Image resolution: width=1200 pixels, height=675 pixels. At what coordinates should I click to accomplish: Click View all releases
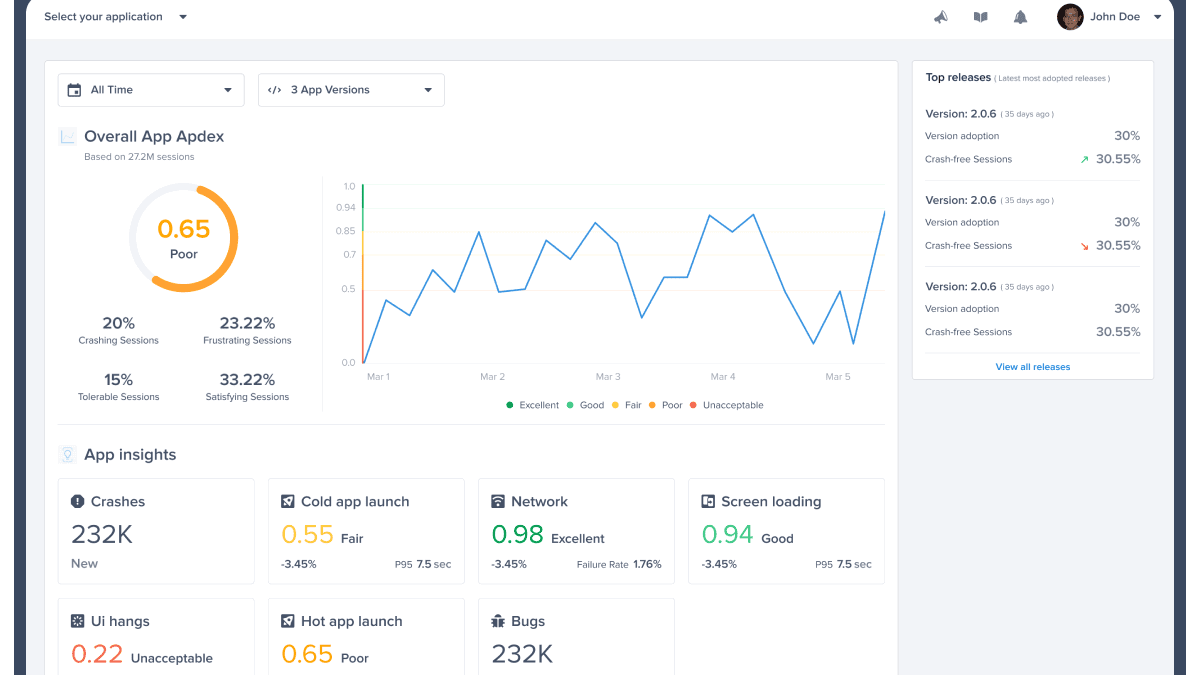[1032, 366]
